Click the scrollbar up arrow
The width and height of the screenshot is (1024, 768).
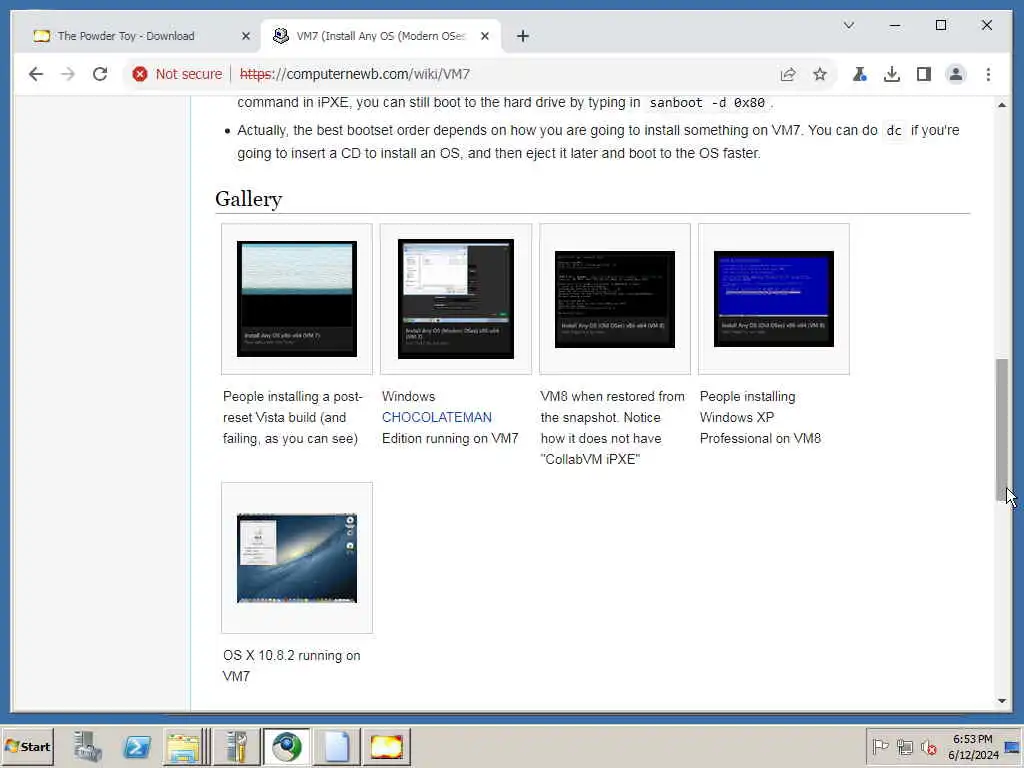(x=1002, y=104)
